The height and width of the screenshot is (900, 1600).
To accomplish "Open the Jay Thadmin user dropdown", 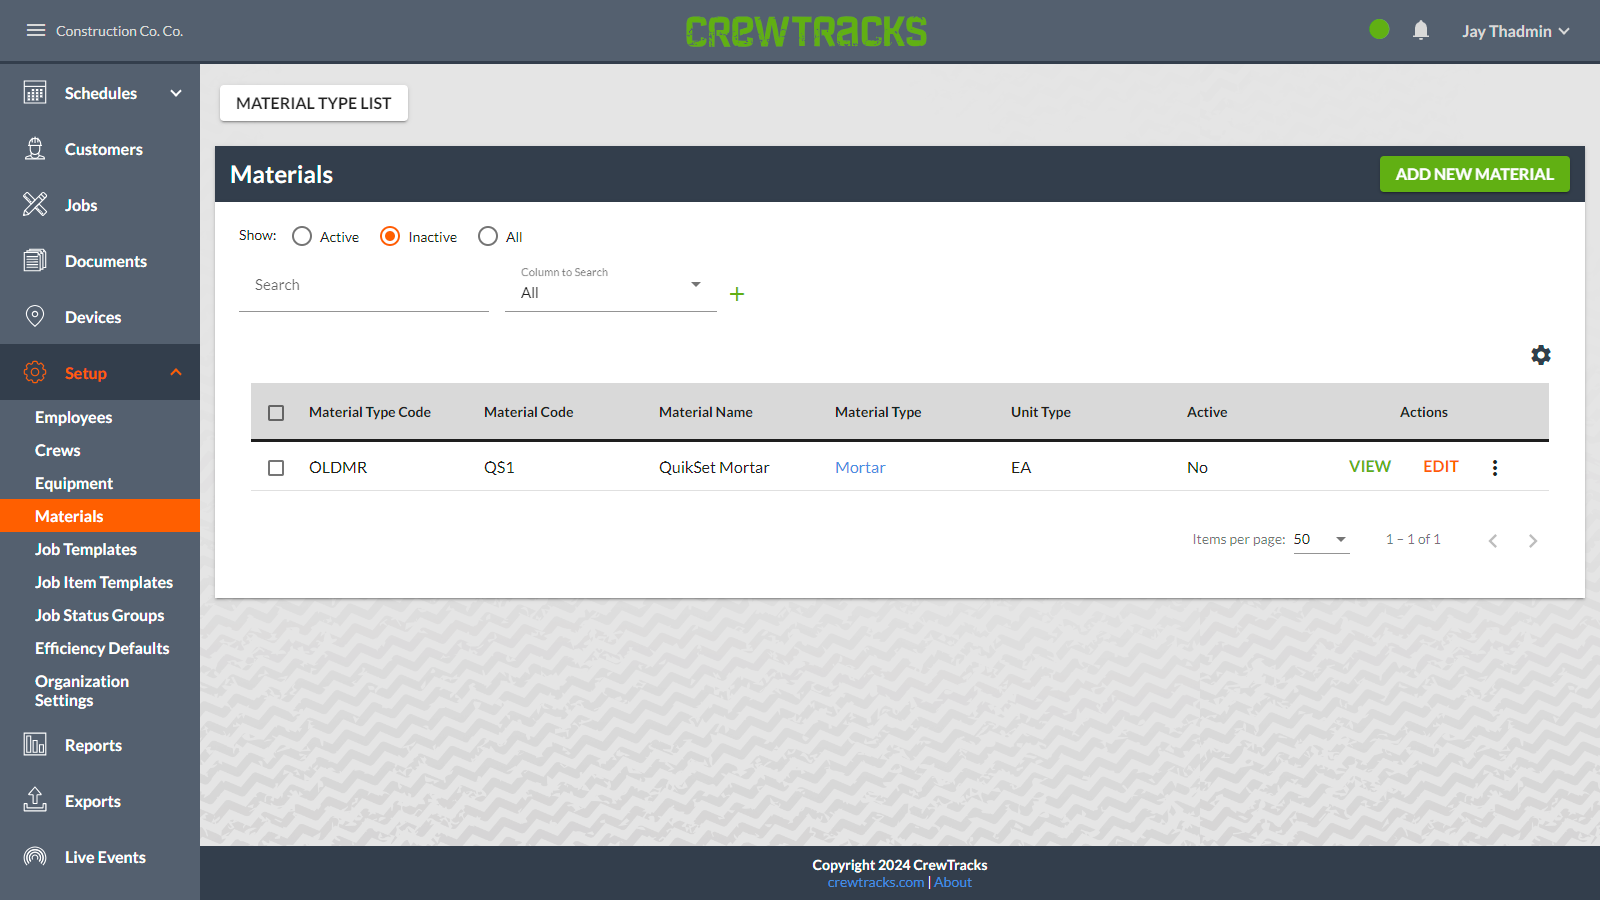I will tap(1515, 31).
